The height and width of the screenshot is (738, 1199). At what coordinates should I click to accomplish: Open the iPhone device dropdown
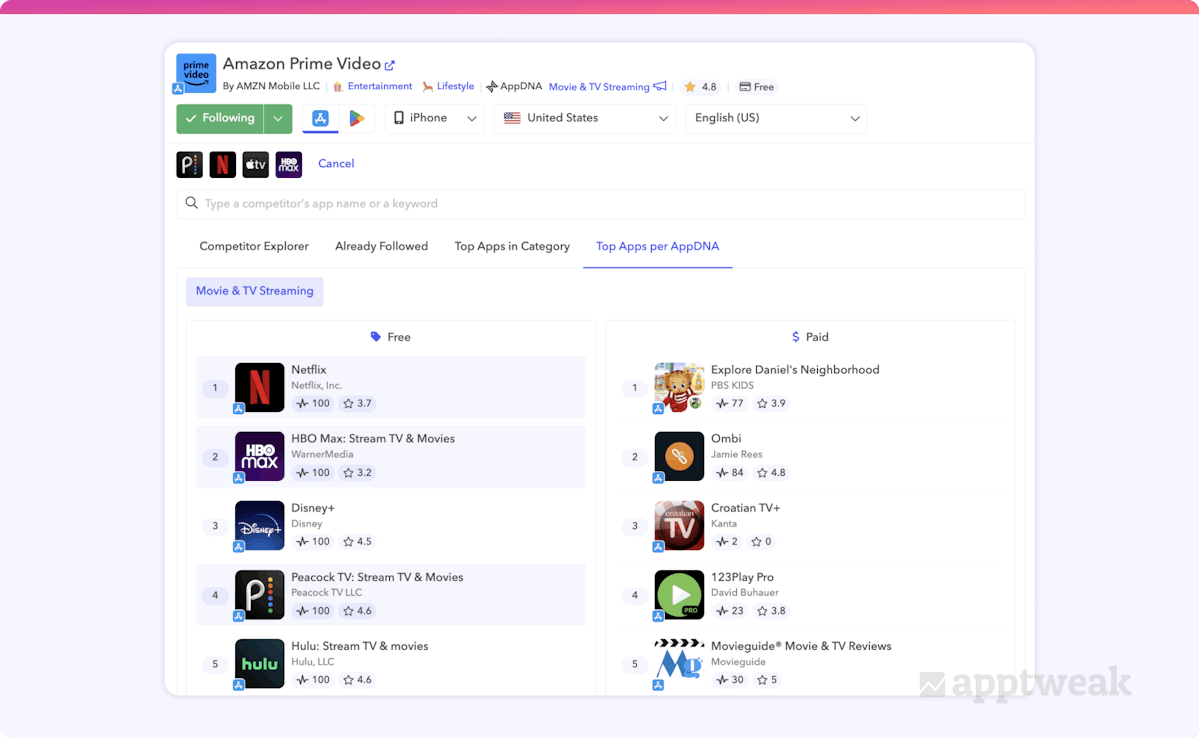[x=434, y=118]
